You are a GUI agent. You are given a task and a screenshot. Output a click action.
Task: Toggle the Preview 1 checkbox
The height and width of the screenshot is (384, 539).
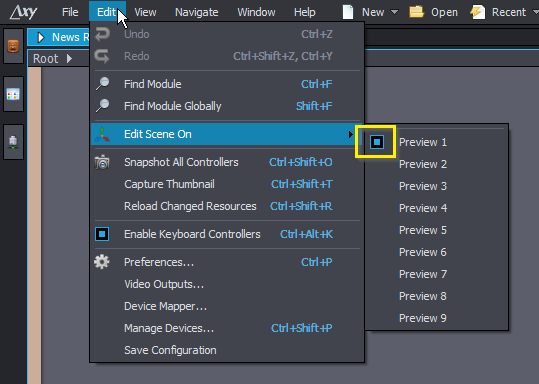pyautogui.click(x=377, y=142)
